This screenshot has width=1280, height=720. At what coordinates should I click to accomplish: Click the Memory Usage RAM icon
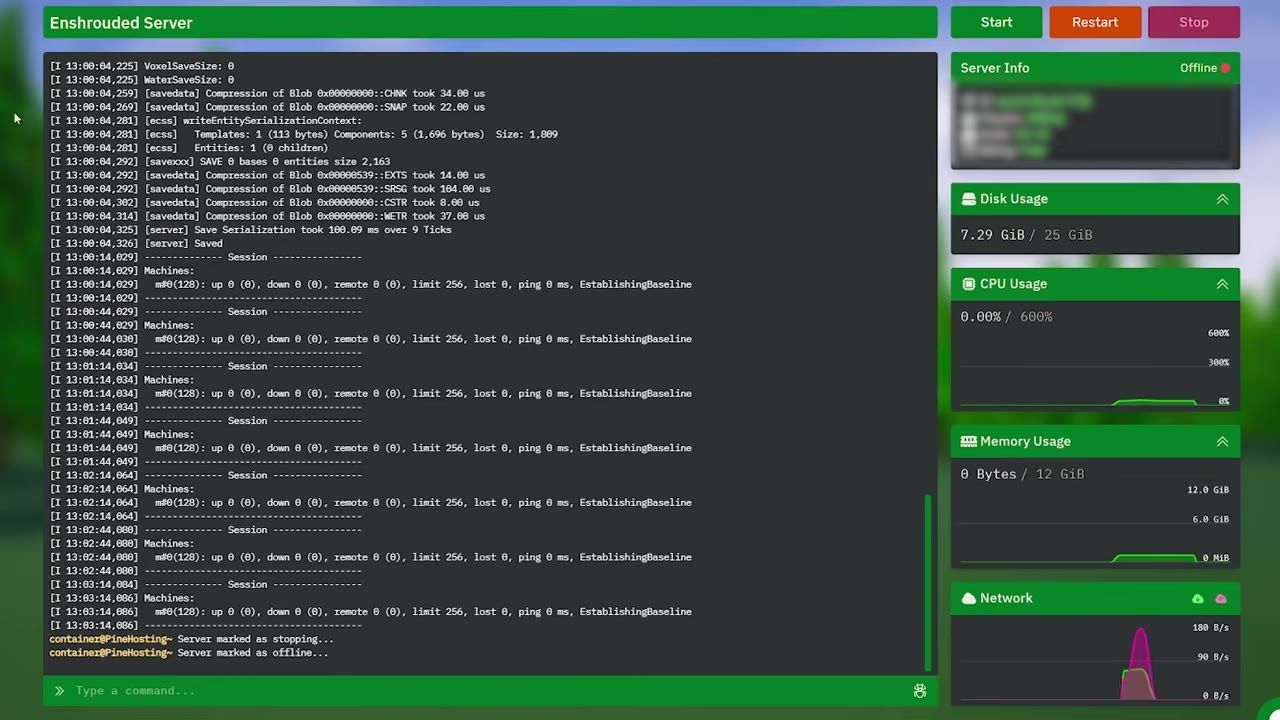tap(968, 441)
